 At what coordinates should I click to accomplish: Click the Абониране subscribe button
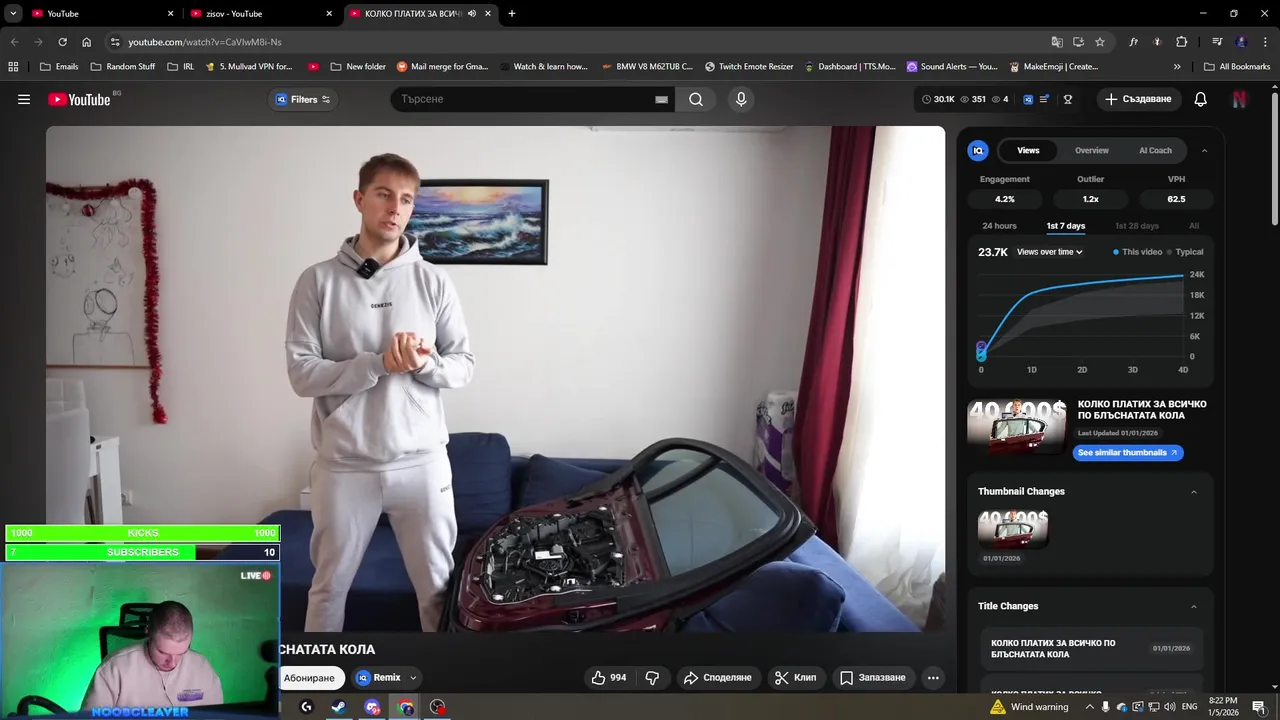tap(310, 678)
